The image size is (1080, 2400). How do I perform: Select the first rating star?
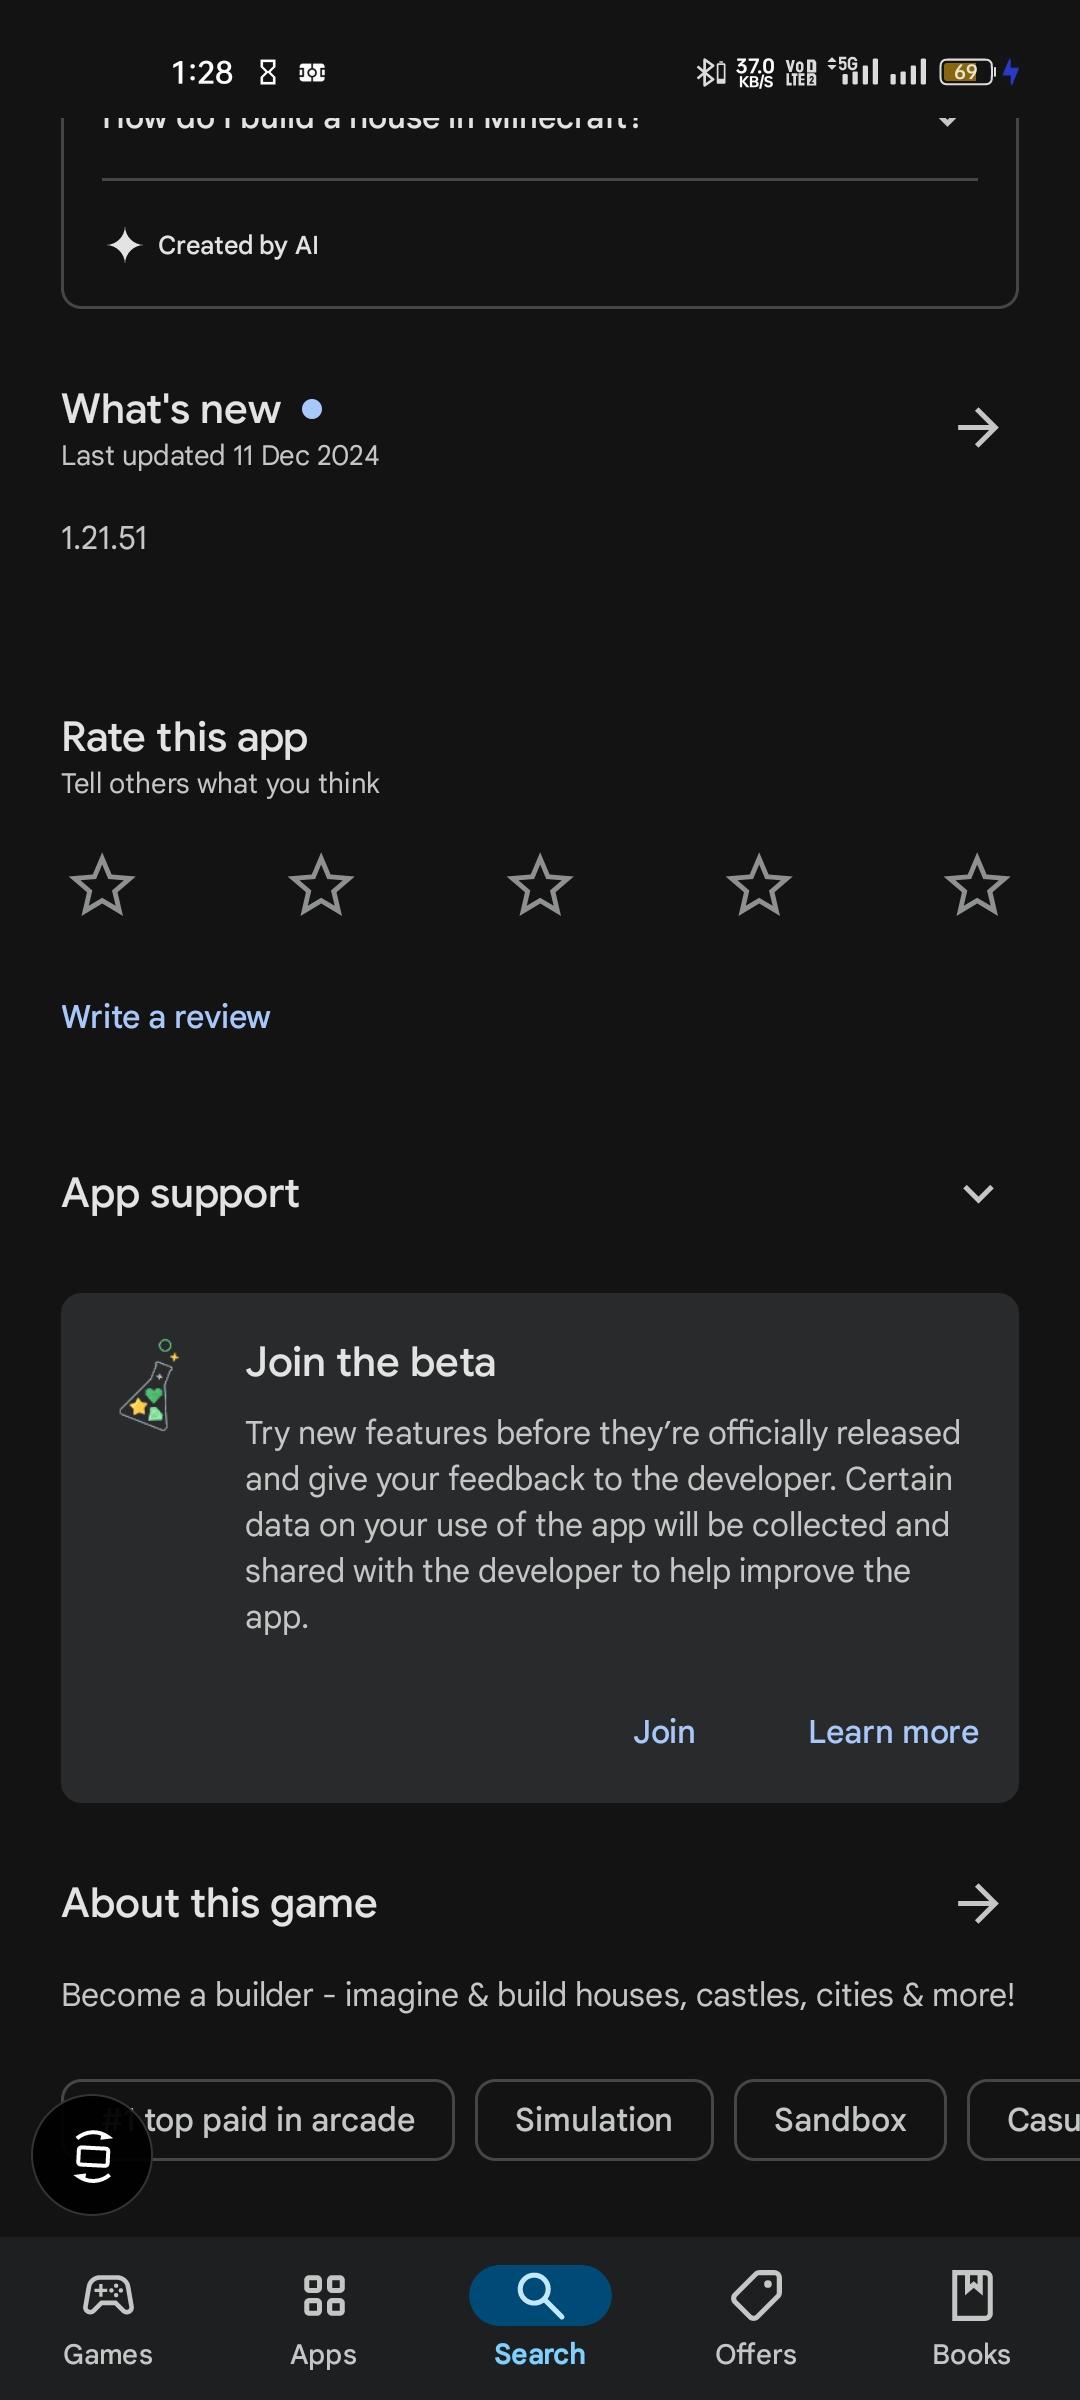tap(102, 885)
